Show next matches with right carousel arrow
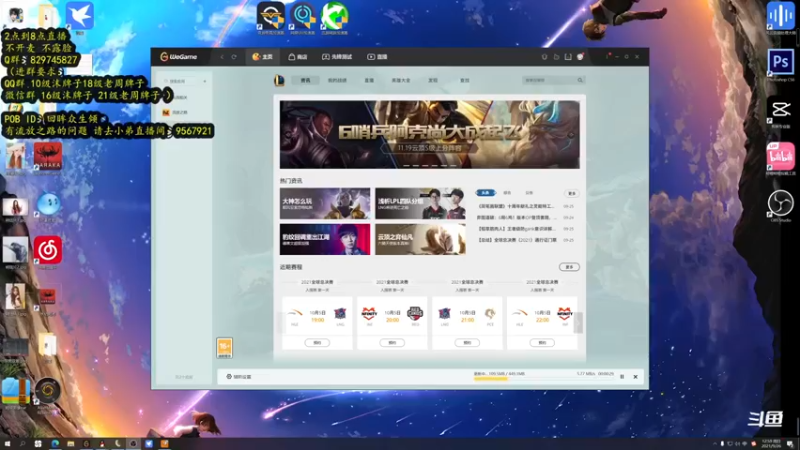Image resolution: width=800 pixels, height=450 pixels. [578, 322]
